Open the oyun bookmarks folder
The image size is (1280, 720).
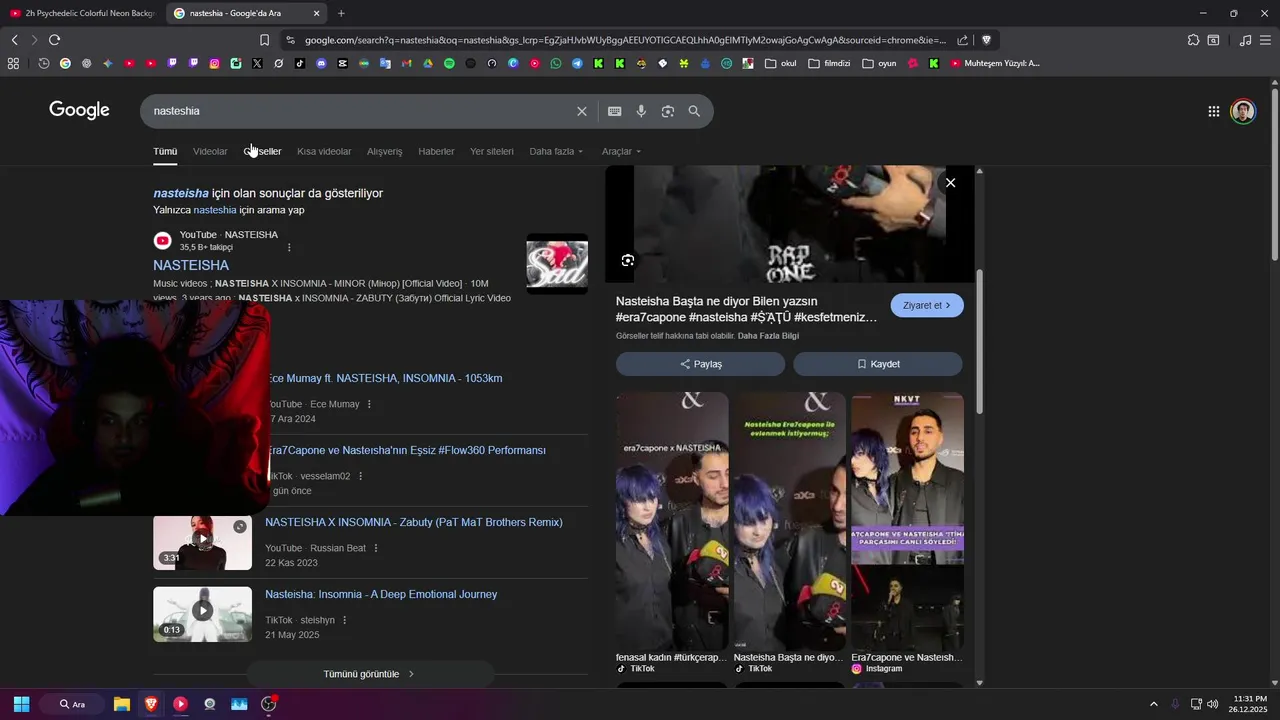879,63
